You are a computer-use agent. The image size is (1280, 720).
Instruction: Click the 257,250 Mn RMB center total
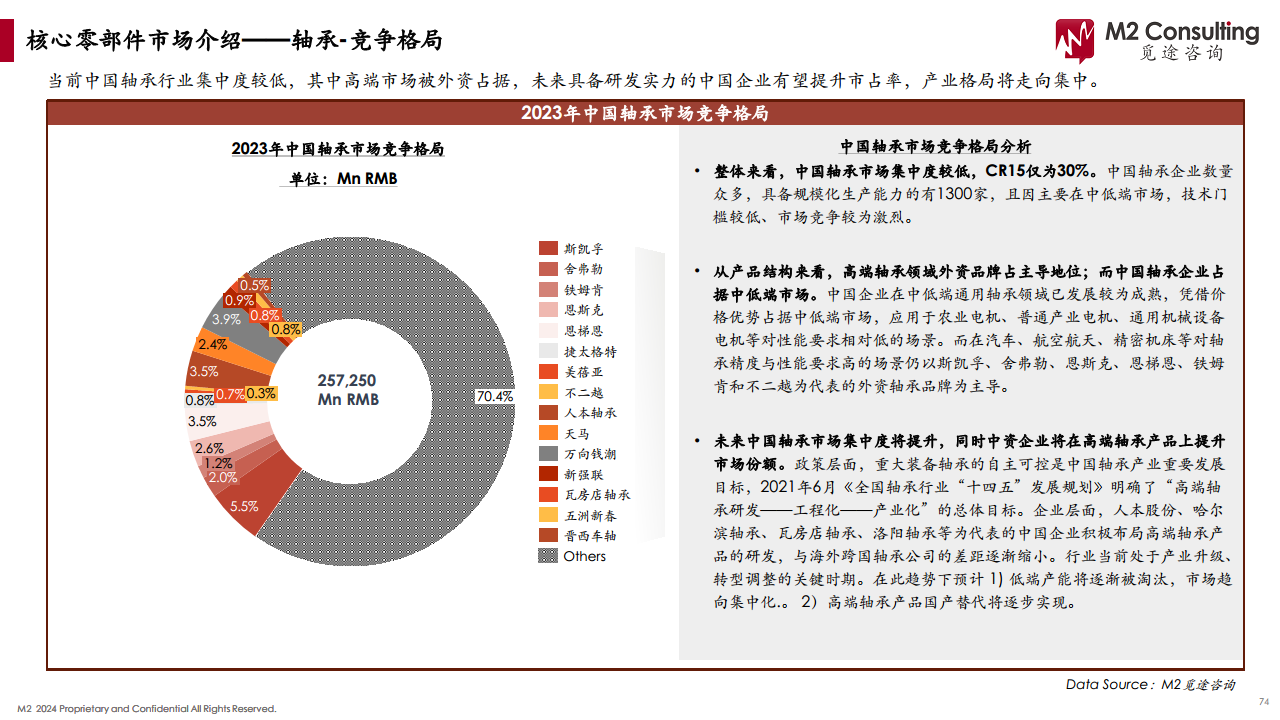tap(348, 390)
